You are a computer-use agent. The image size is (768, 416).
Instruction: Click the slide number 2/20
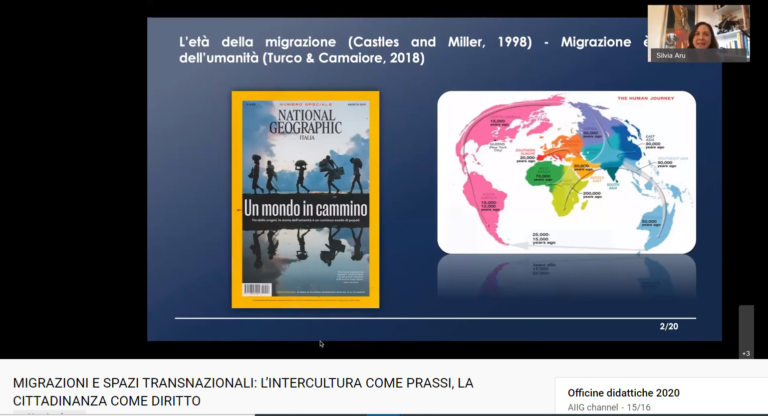tap(669, 326)
